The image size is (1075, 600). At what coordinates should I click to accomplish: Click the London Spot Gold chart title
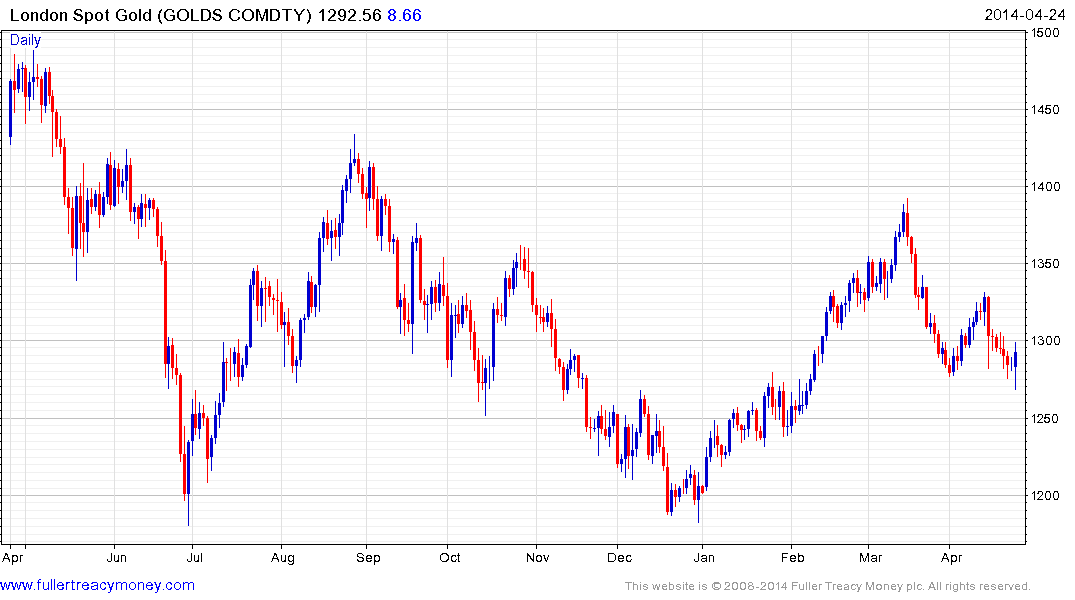pyautogui.click(x=161, y=15)
